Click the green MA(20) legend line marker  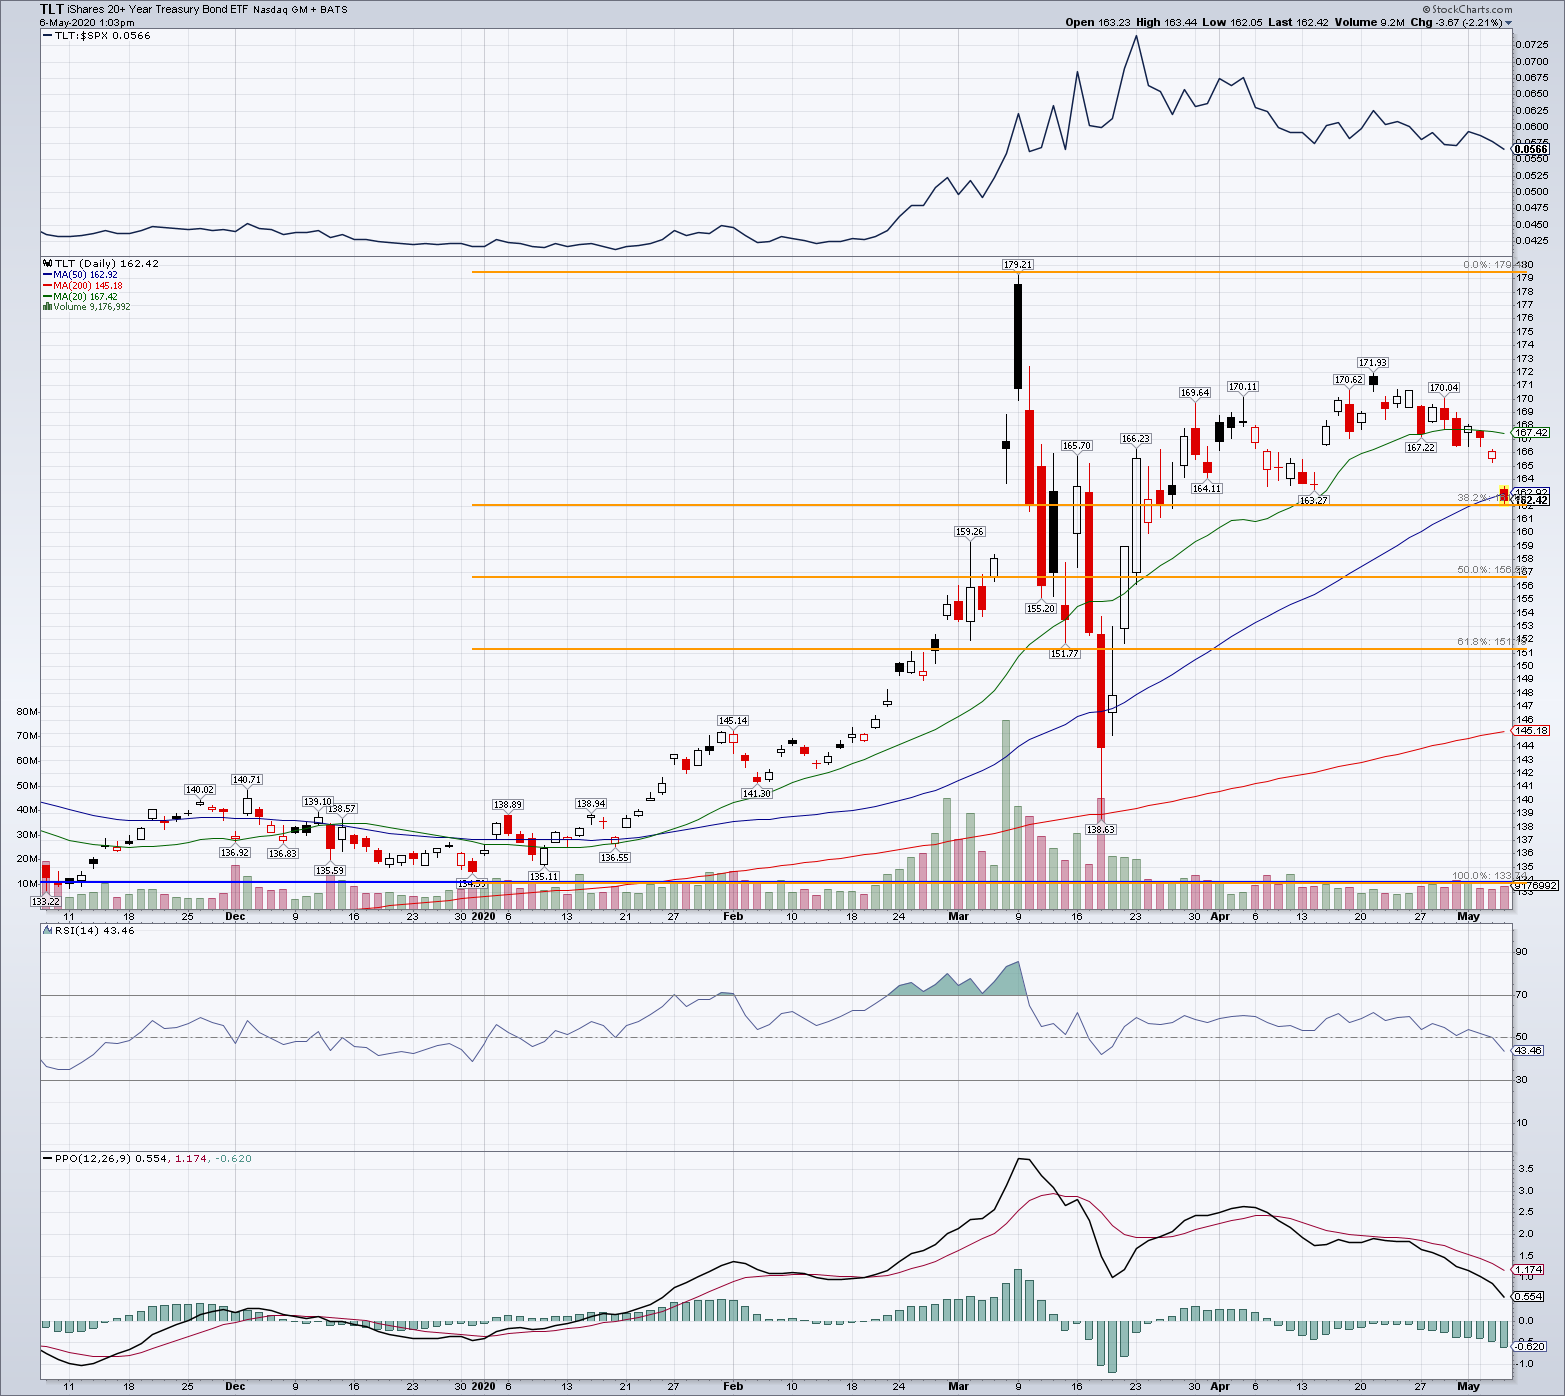(47, 297)
